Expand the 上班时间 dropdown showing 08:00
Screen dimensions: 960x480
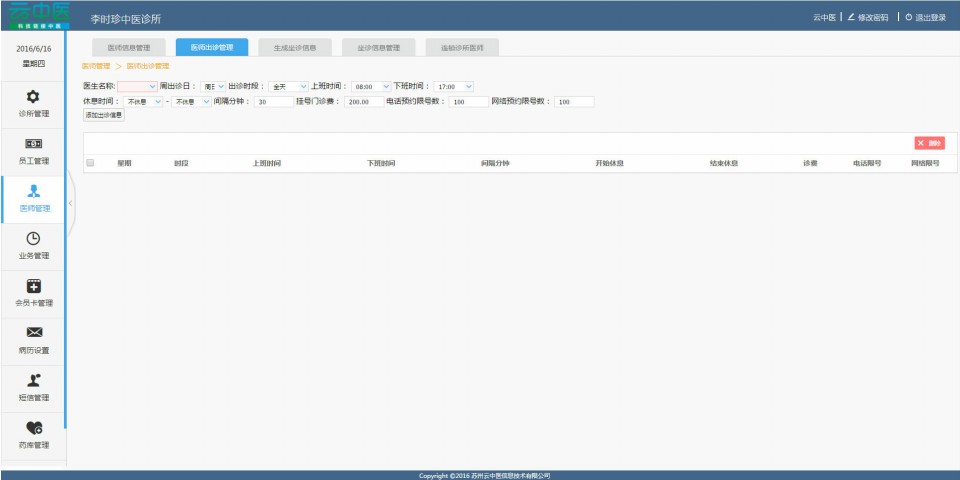coord(371,87)
